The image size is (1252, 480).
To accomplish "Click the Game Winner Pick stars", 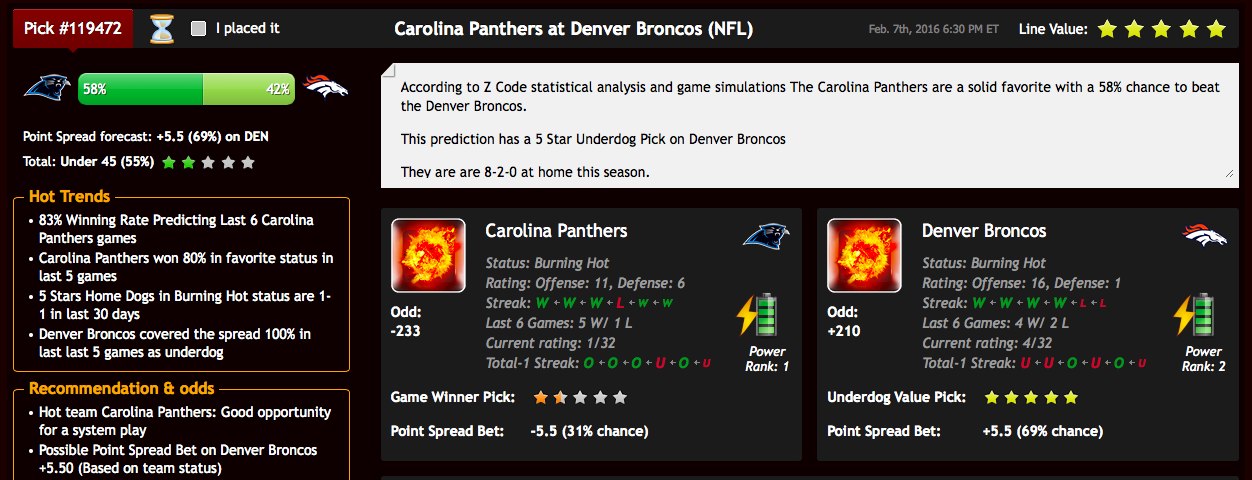I will click(580, 397).
